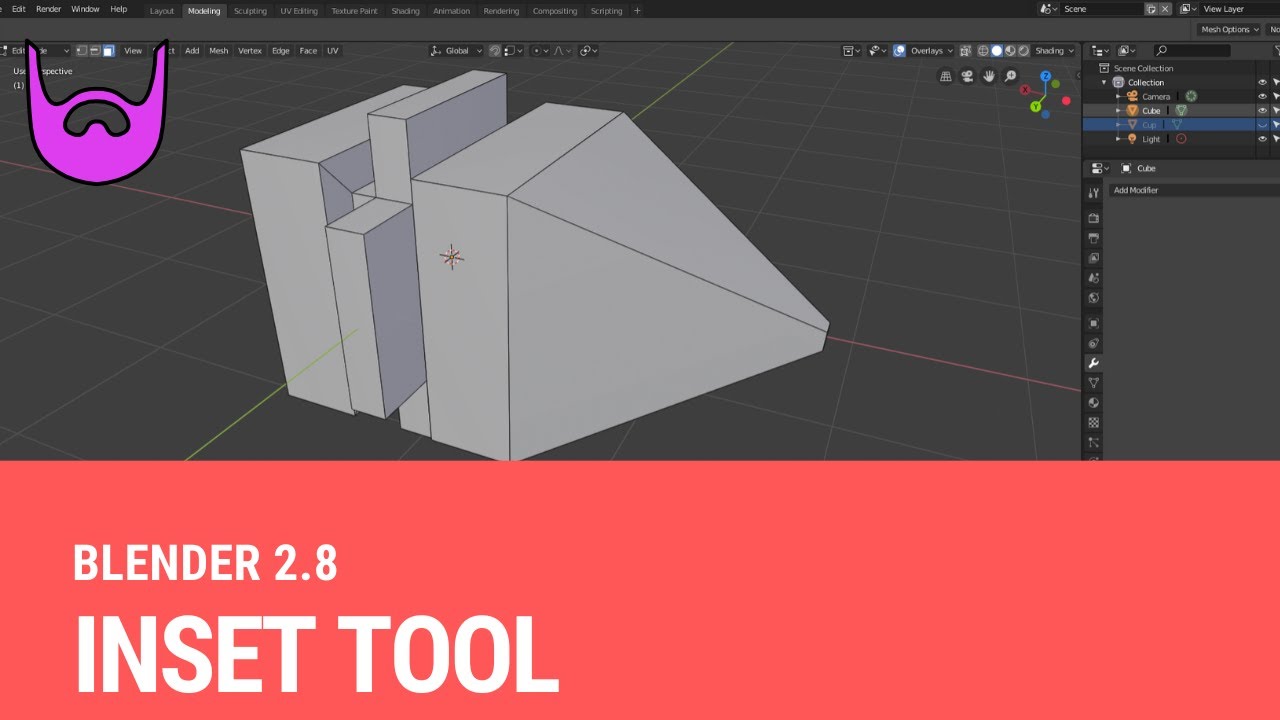Hide the Light in the outliner

(1262, 139)
